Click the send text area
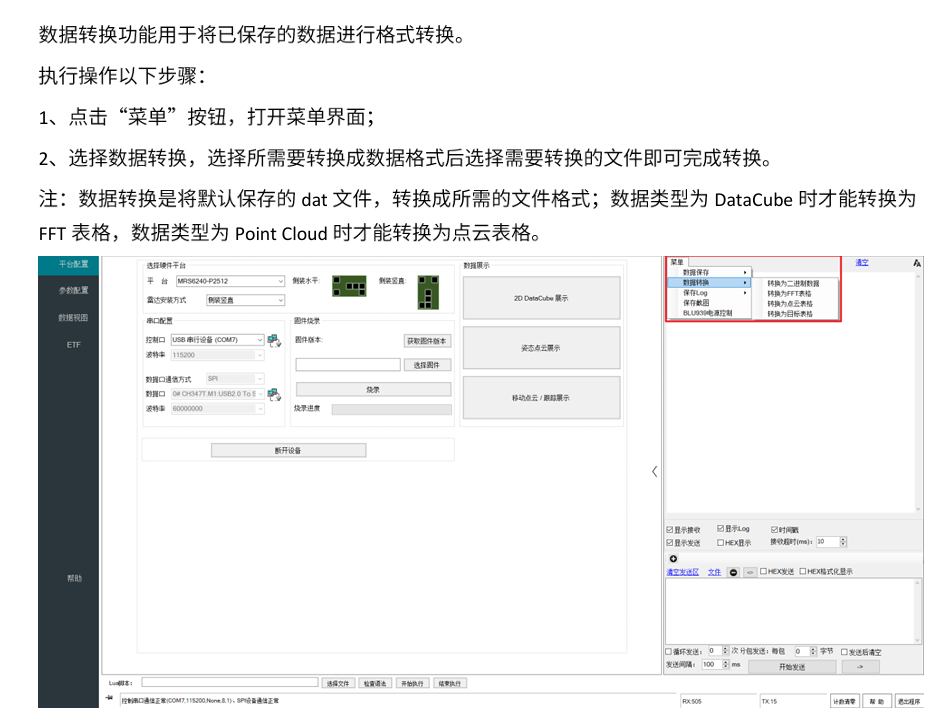The image size is (948, 717). [793, 612]
